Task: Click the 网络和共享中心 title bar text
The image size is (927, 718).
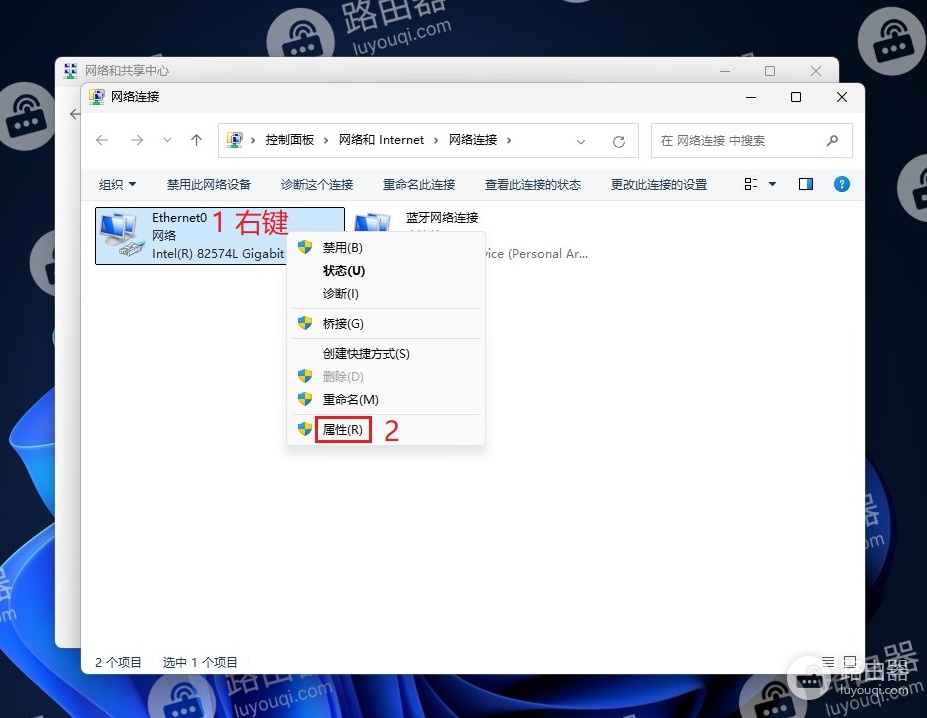Action: point(127,71)
